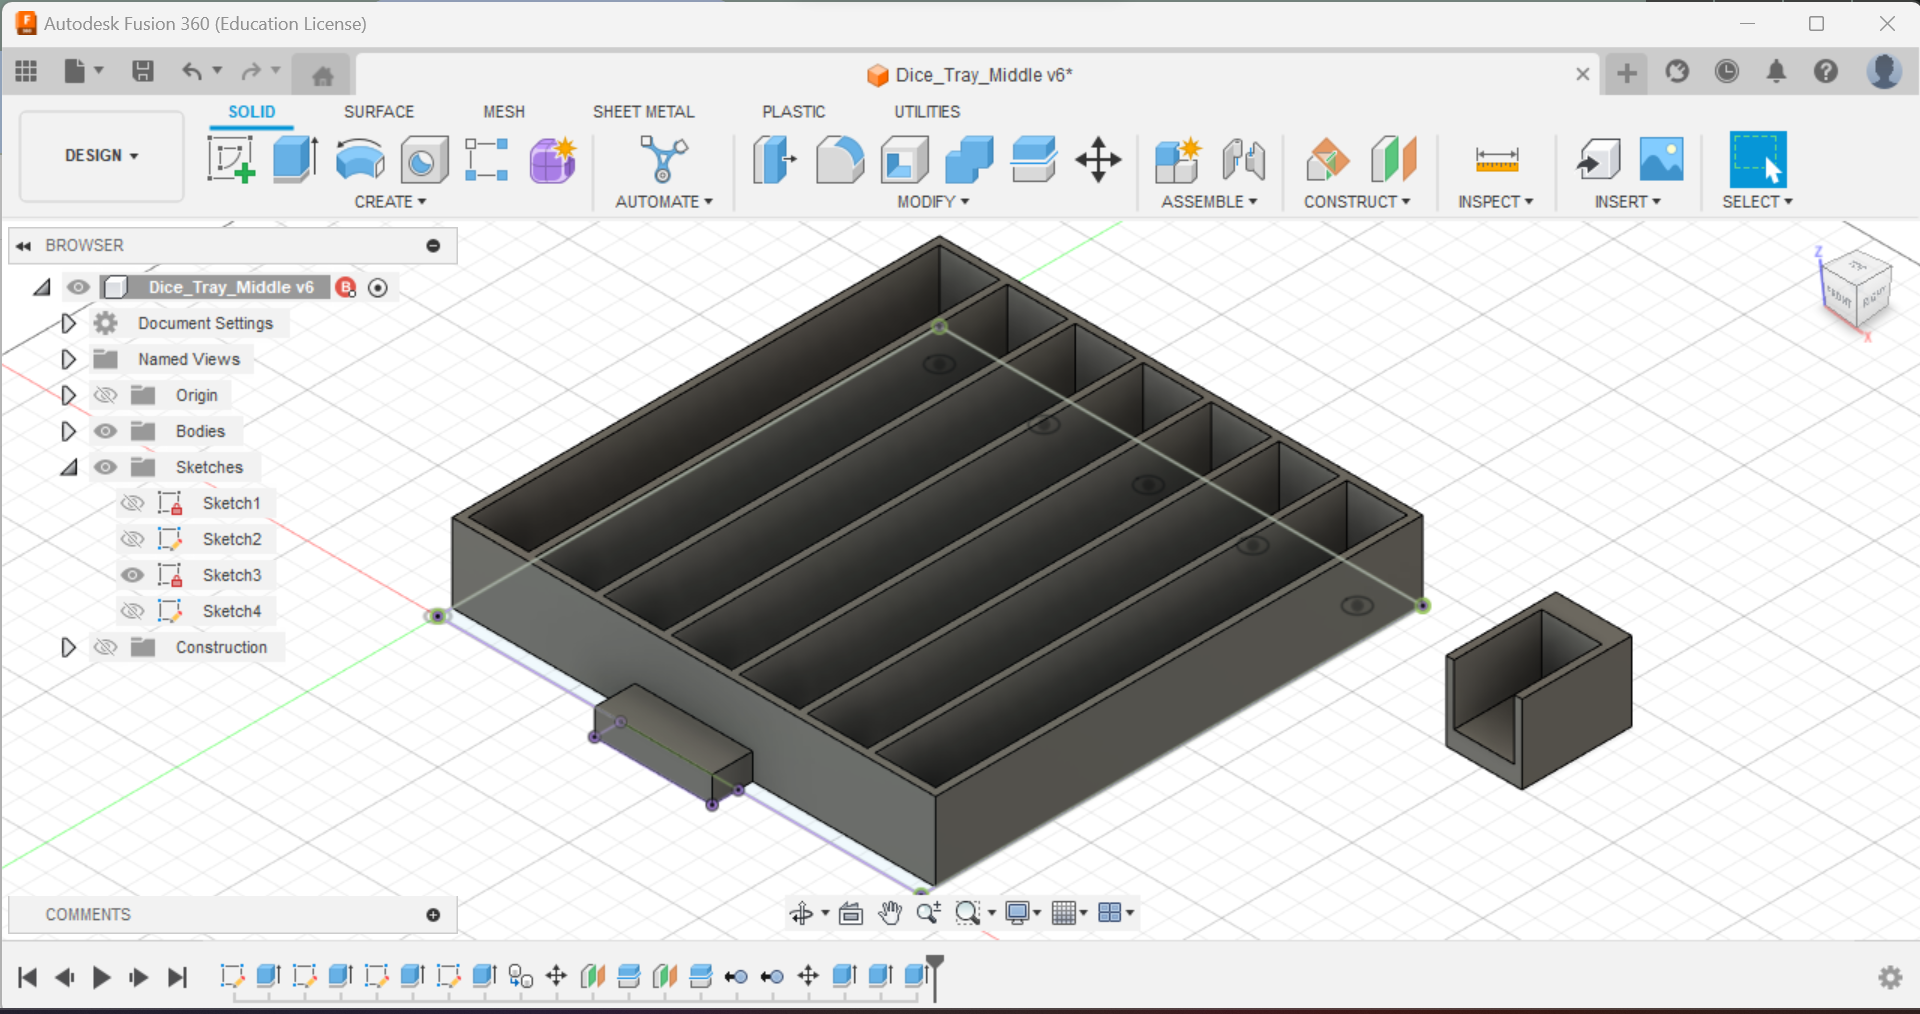Open the Select dropdown menu
This screenshot has height=1014, width=1920.
pyautogui.click(x=1757, y=201)
